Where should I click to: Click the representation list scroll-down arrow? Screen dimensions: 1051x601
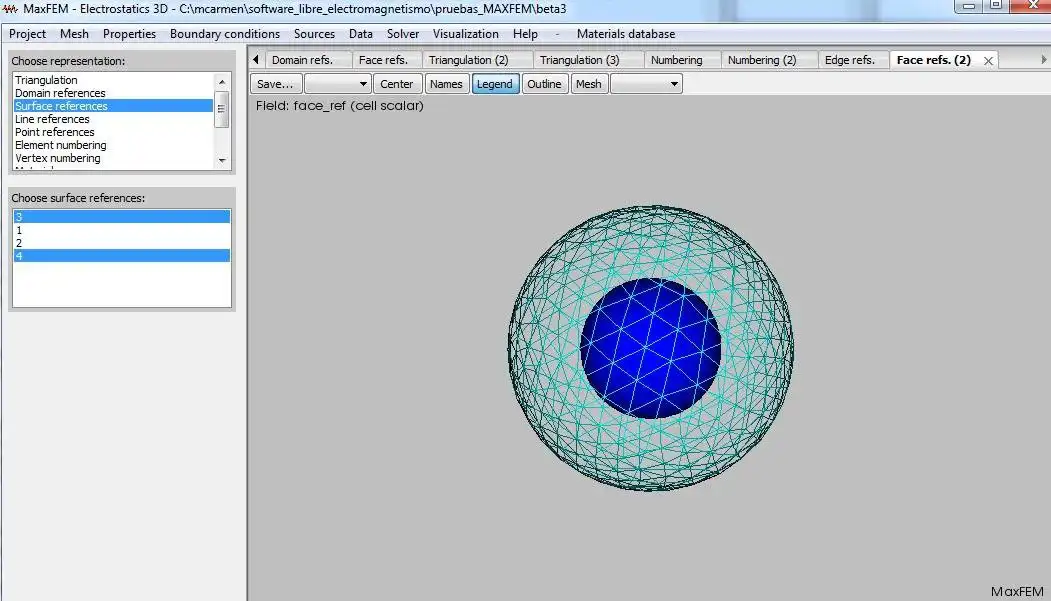[222, 160]
